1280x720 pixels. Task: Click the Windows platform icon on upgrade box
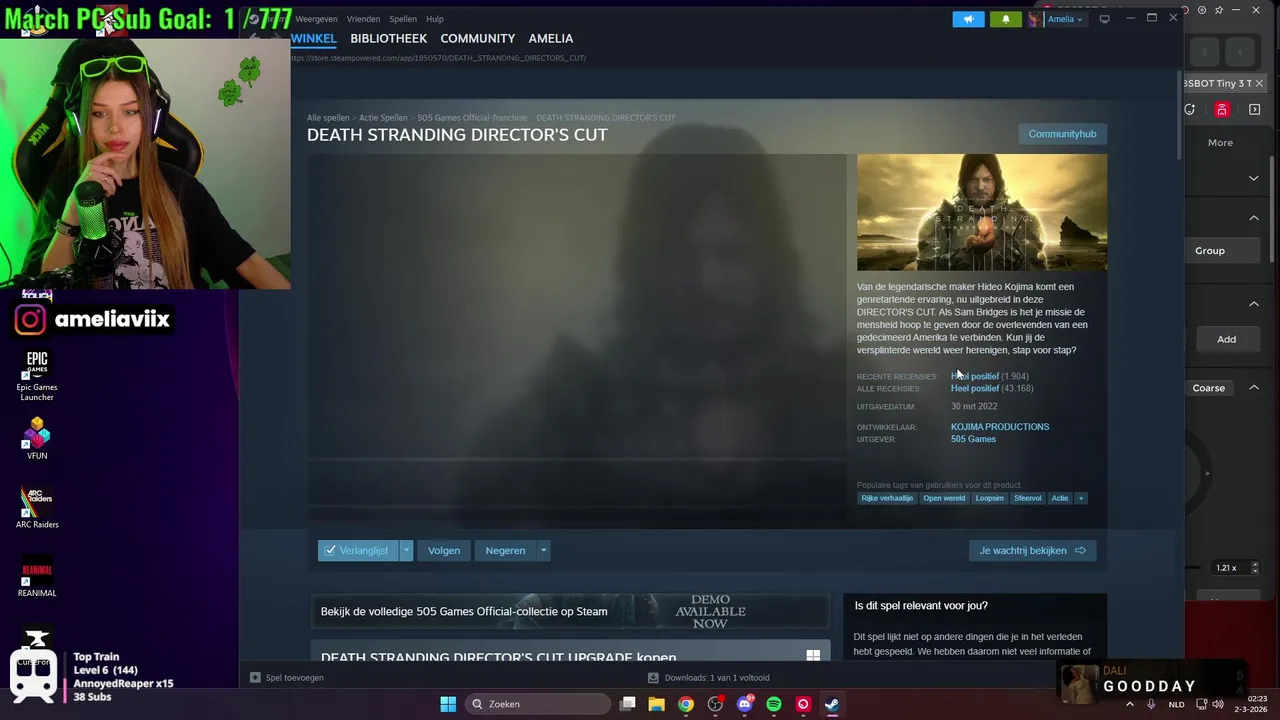[813, 656]
